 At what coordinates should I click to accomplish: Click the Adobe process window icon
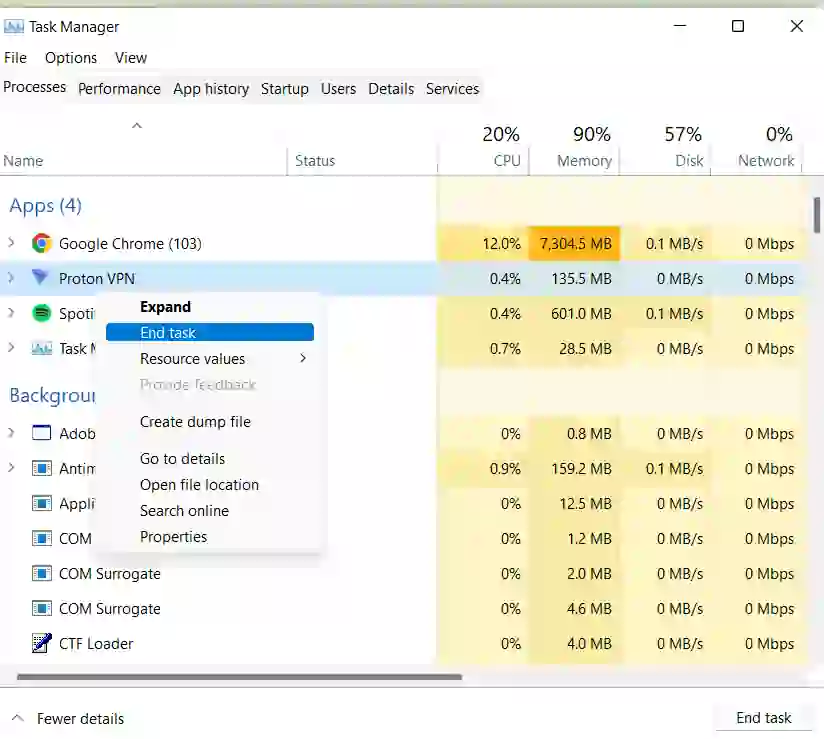pyautogui.click(x=42, y=433)
